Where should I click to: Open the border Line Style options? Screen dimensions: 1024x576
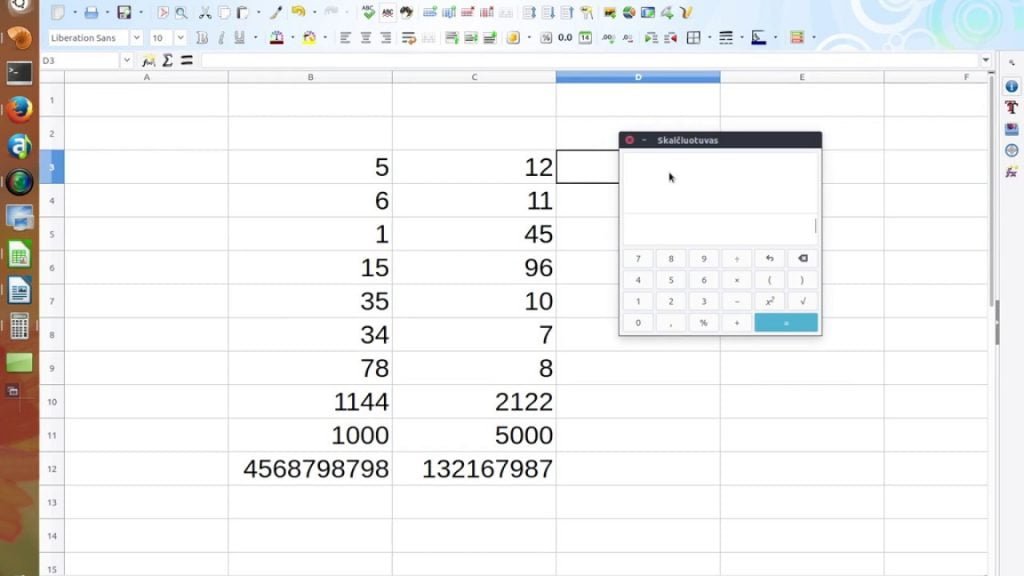click(726, 38)
